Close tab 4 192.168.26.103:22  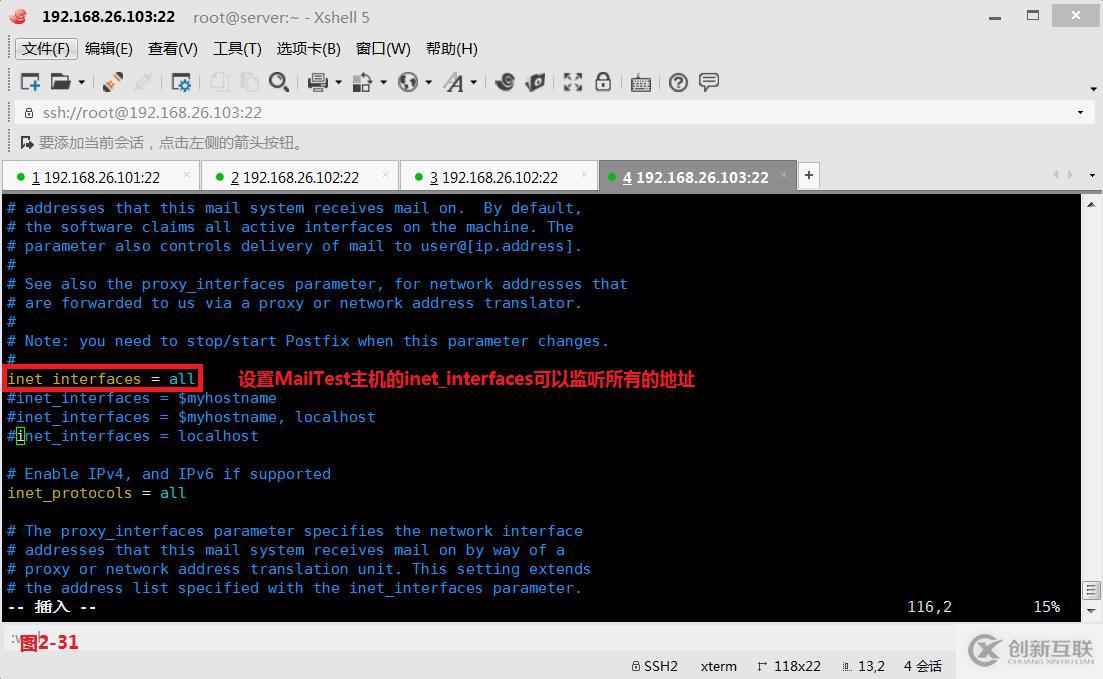tap(784, 175)
